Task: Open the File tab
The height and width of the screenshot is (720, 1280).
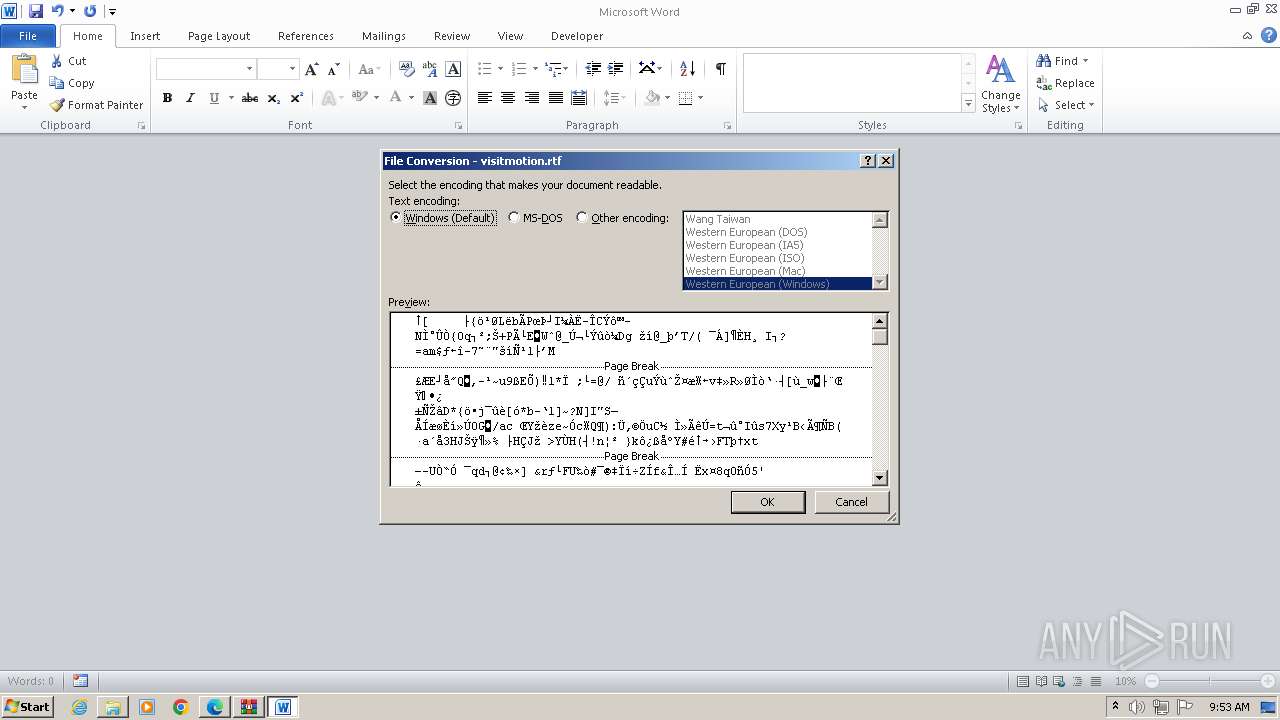Action: pyautogui.click(x=28, y=36)
